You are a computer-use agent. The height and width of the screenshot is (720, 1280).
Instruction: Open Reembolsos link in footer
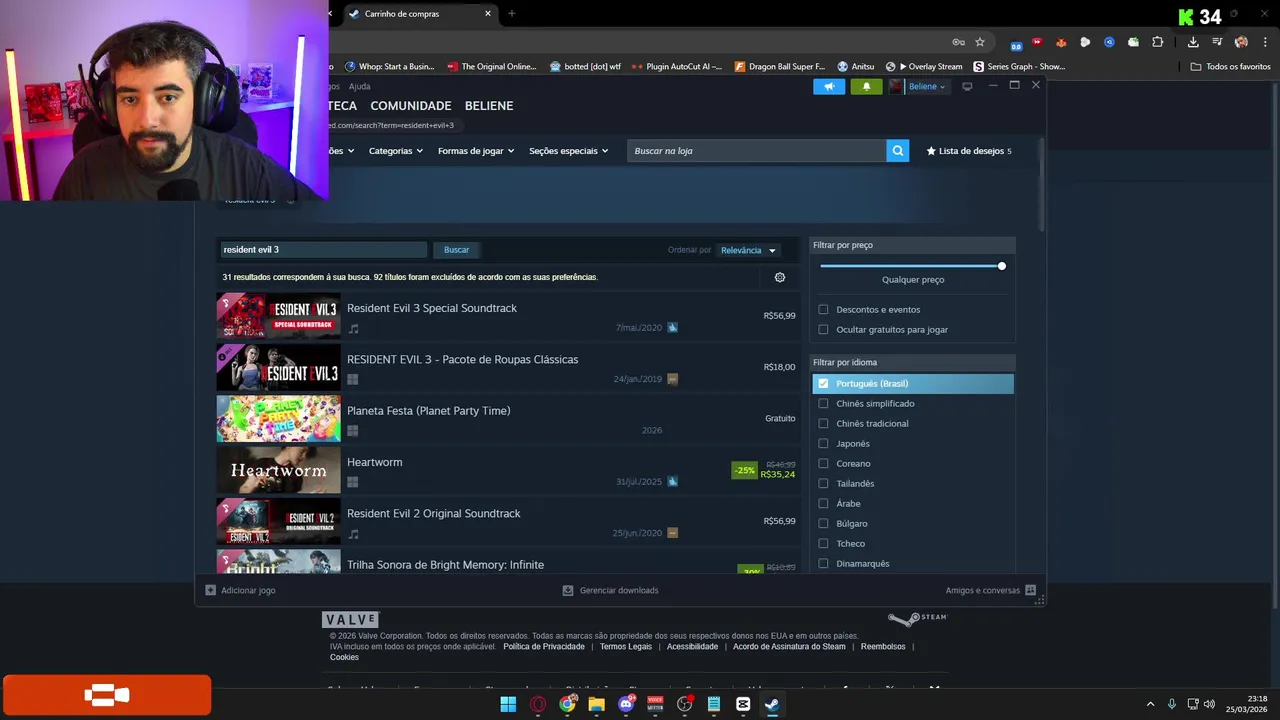point(883,647)
